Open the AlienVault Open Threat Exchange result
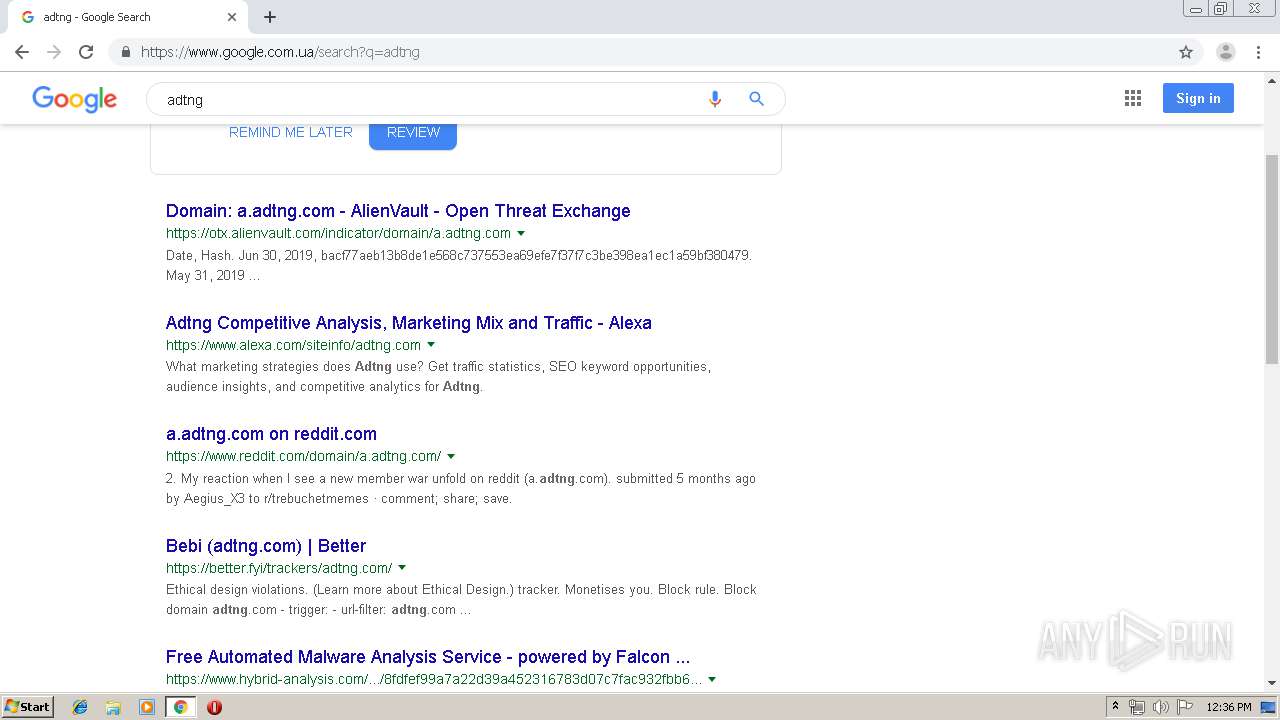The image size is (1280, 720). 398,211
